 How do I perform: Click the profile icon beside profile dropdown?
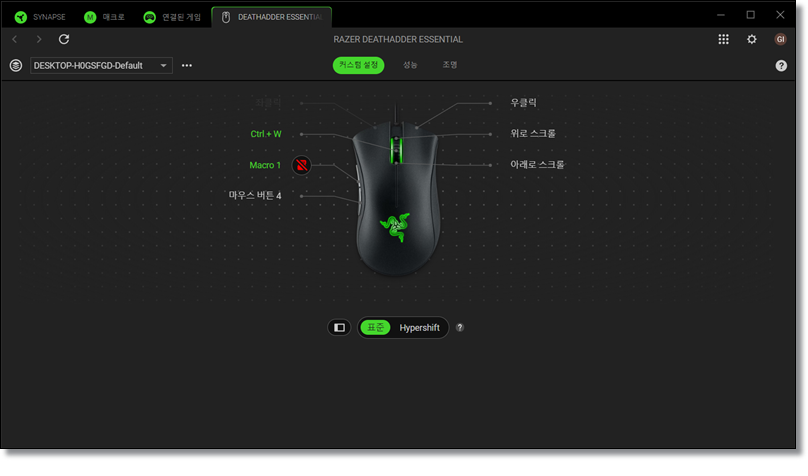tap(16, 65)
